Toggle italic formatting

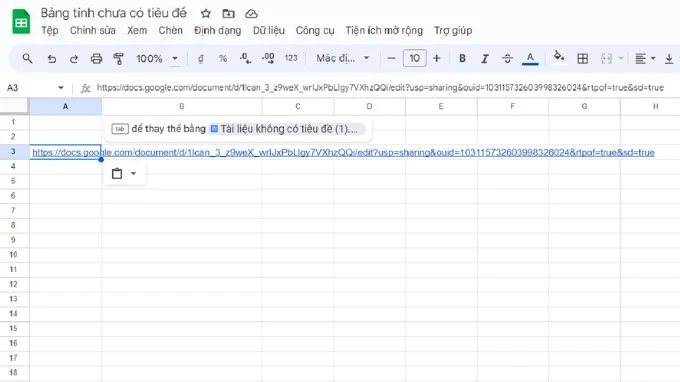(x=485, y=59)
